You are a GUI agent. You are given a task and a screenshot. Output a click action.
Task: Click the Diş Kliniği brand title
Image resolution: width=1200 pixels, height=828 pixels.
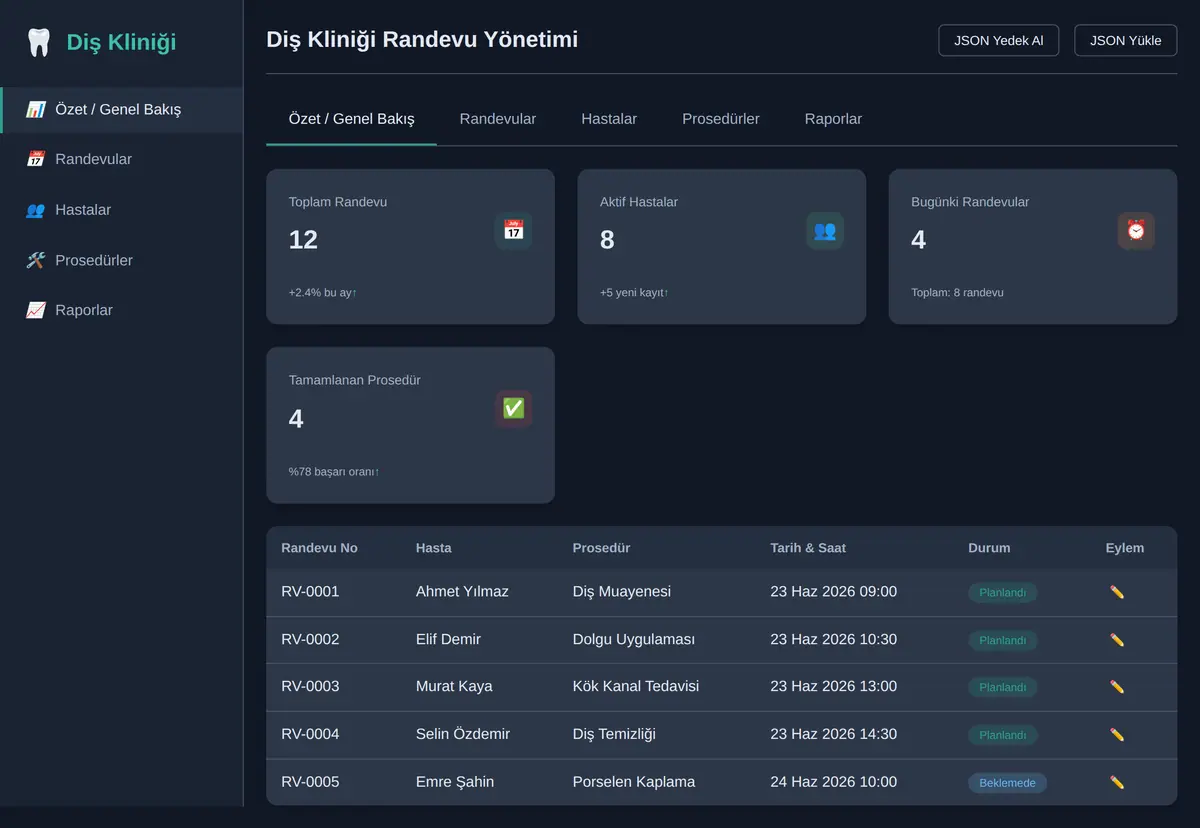coord(121,42)
